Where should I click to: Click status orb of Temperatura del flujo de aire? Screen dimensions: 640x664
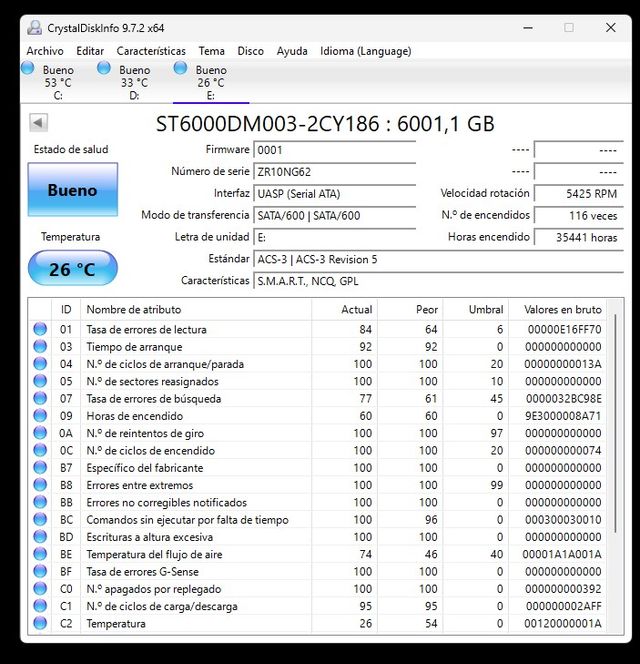[x=40, y=554]
